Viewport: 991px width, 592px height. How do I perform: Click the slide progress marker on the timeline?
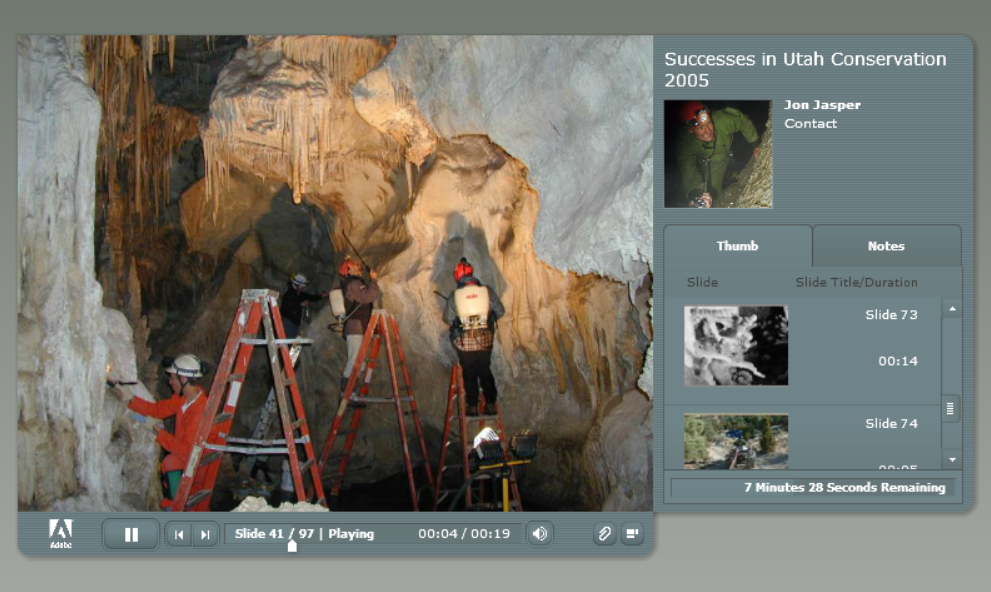(292, 545)
